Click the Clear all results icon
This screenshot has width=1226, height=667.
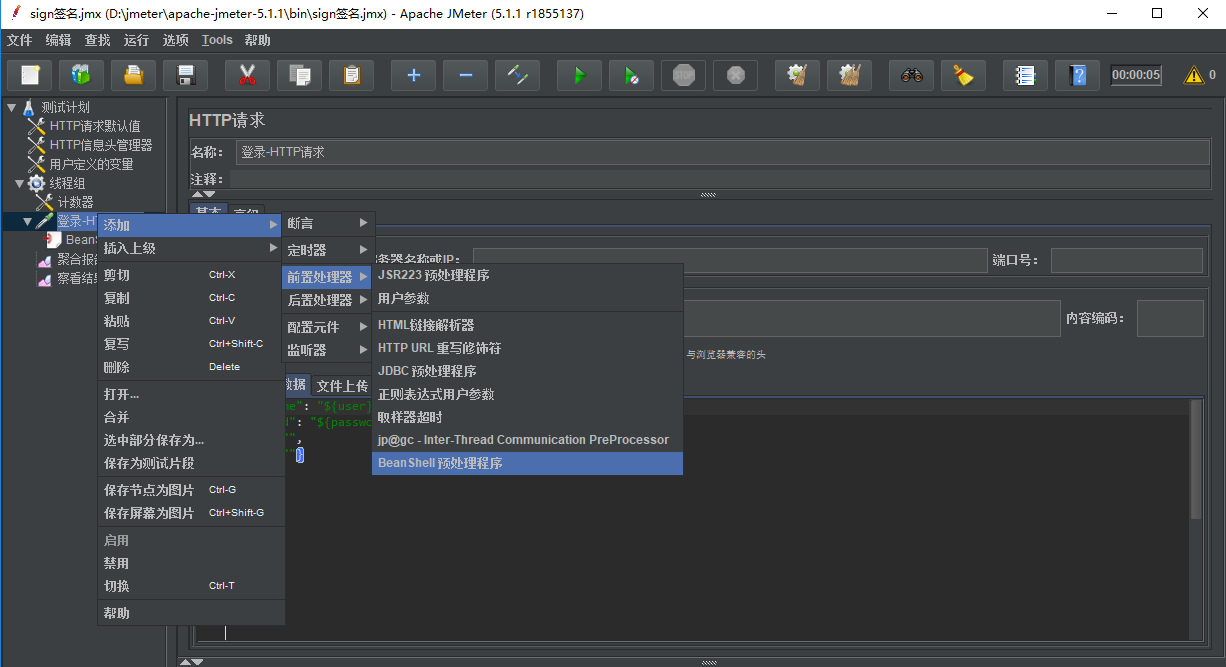click(849, 75)
